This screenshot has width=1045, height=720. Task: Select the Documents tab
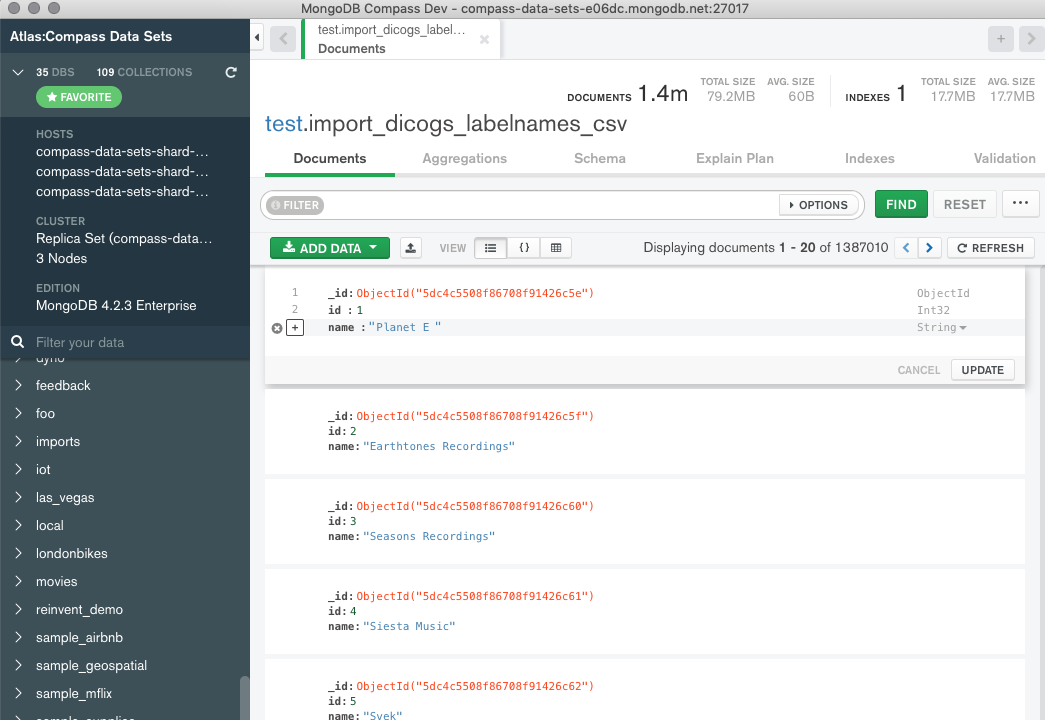[x=330, y=159]
